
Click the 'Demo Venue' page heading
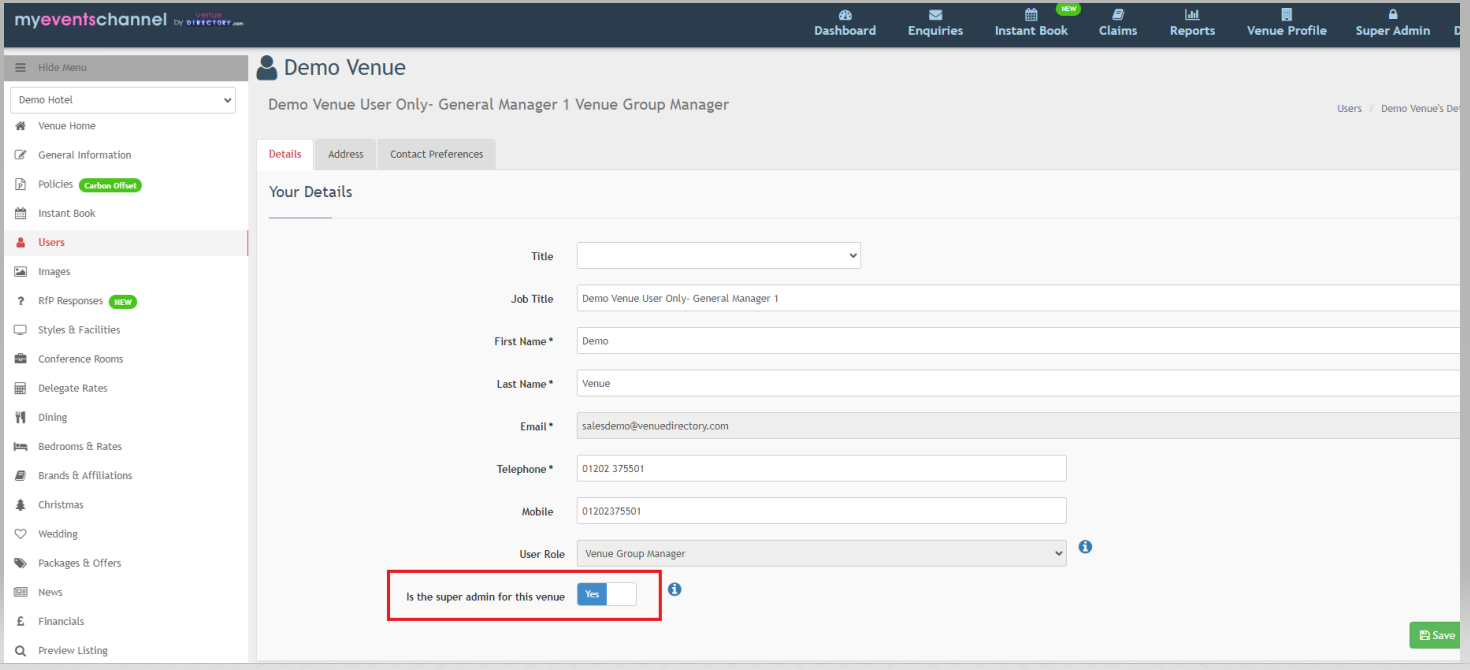[345, 68]
